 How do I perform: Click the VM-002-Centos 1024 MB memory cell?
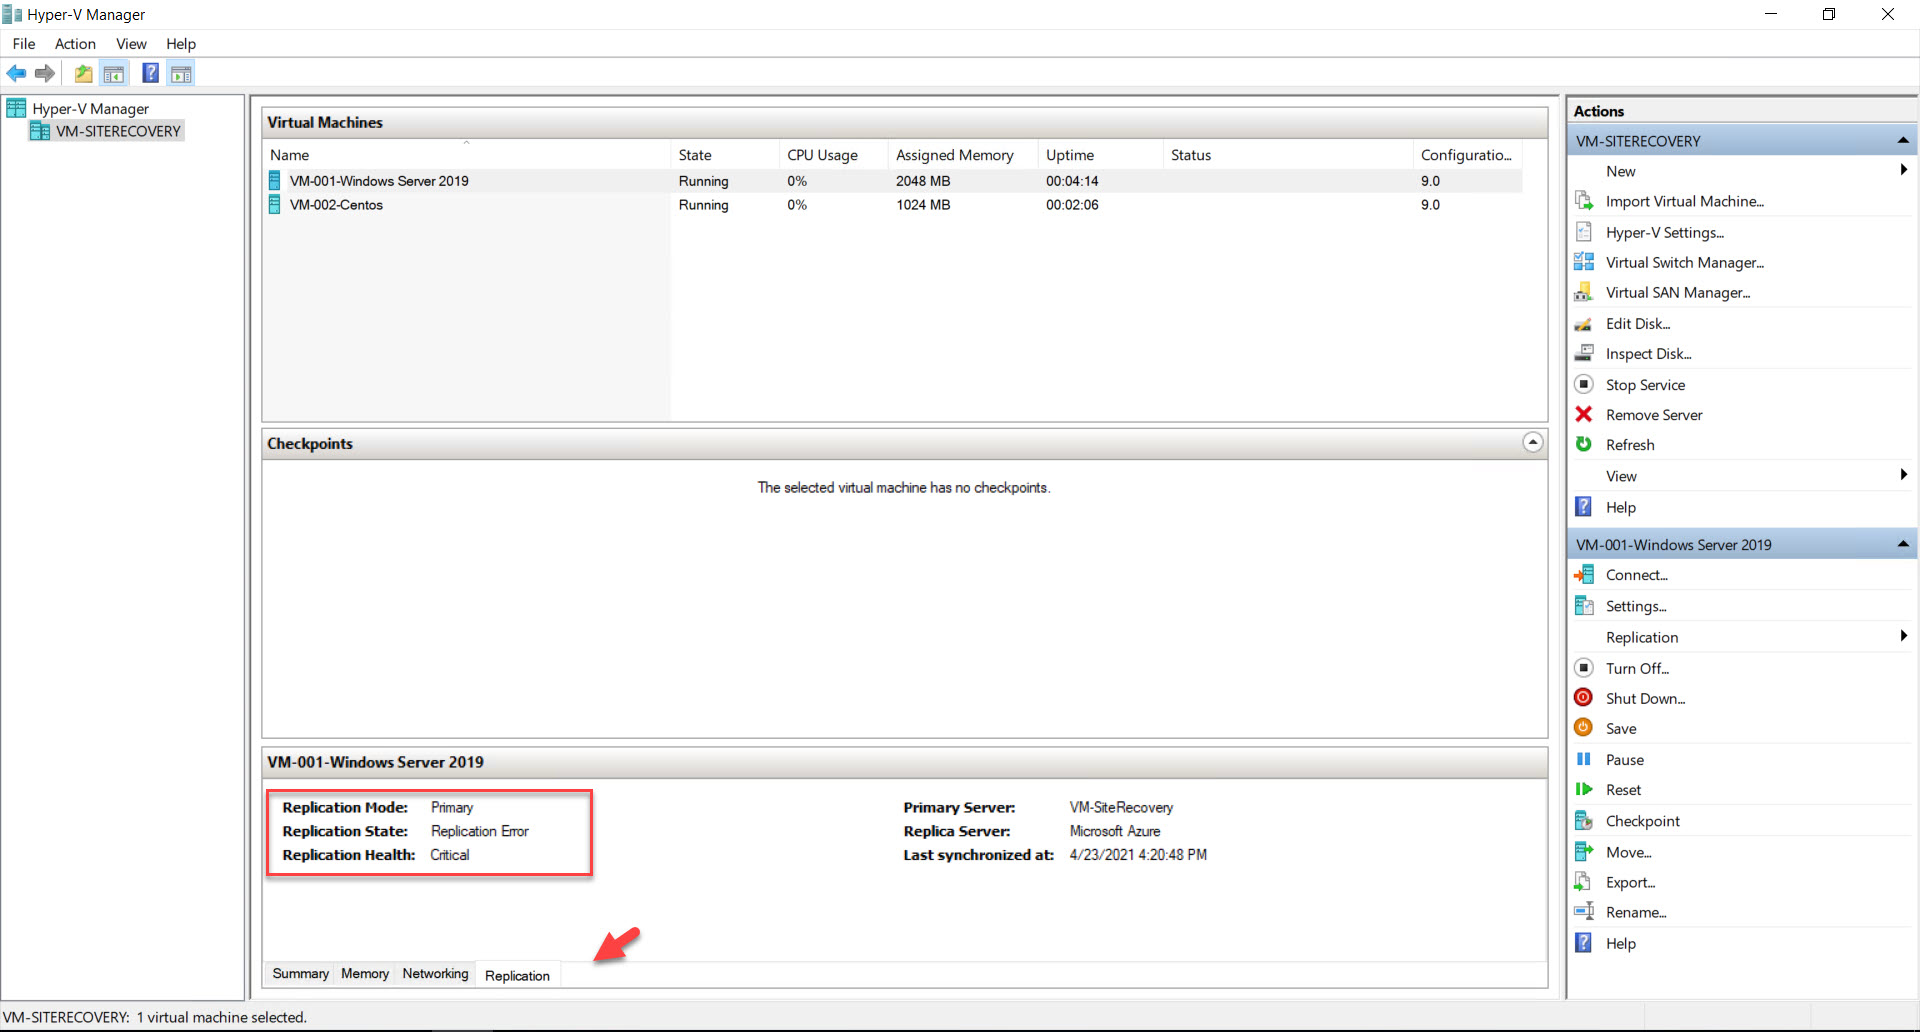(923, 205)
